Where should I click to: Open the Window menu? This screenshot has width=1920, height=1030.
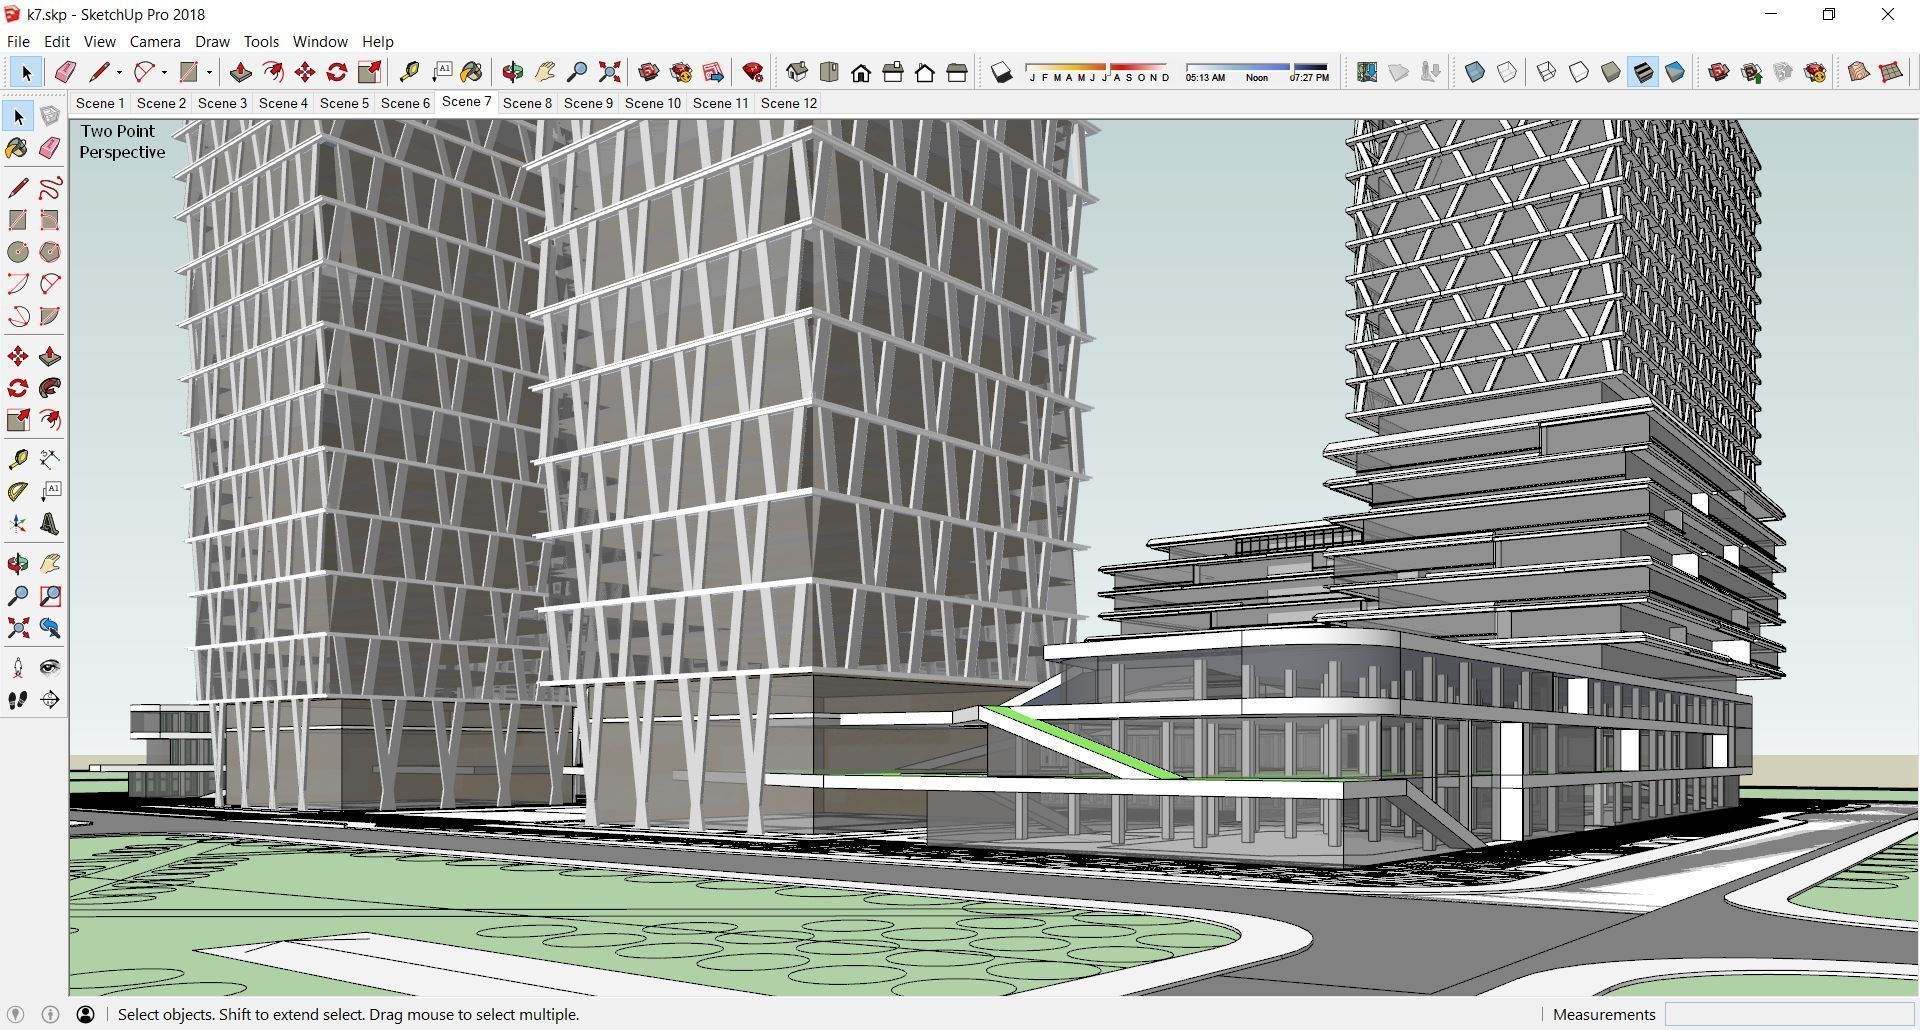pos(320,41)
